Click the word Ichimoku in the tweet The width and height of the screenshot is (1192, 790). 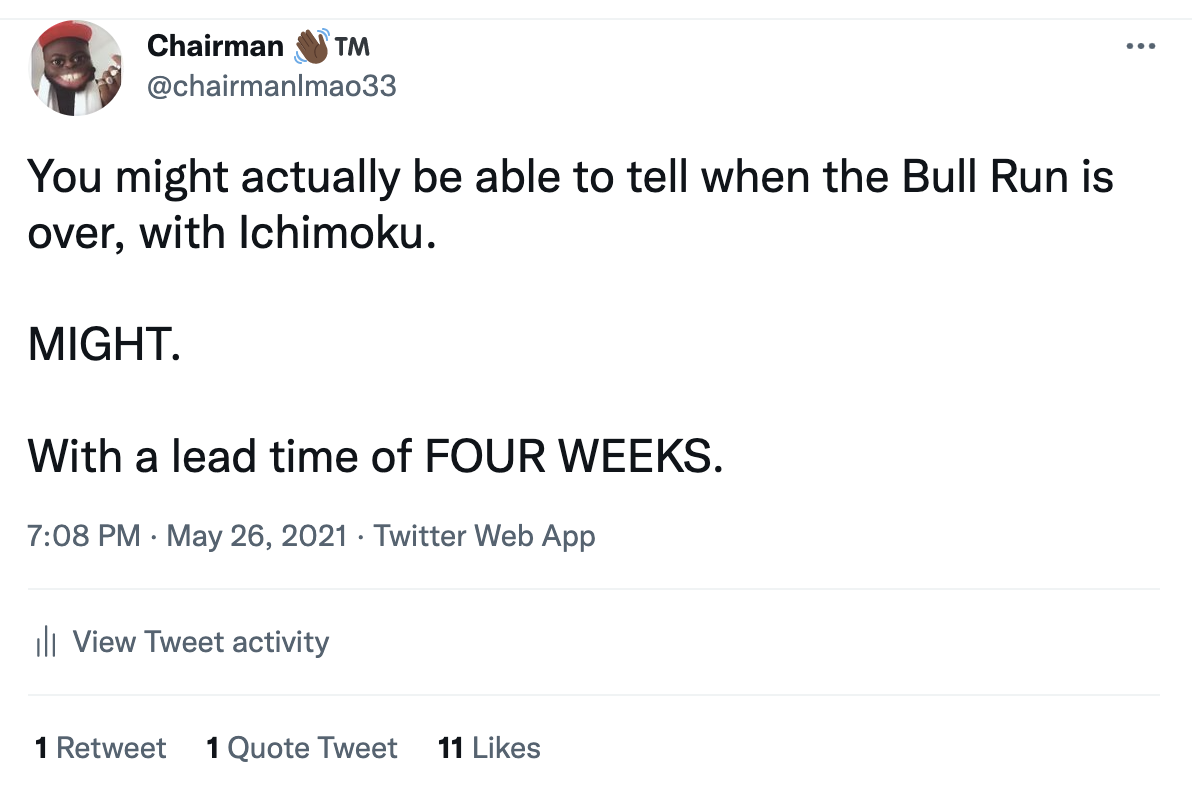click(x=334, y=233)
